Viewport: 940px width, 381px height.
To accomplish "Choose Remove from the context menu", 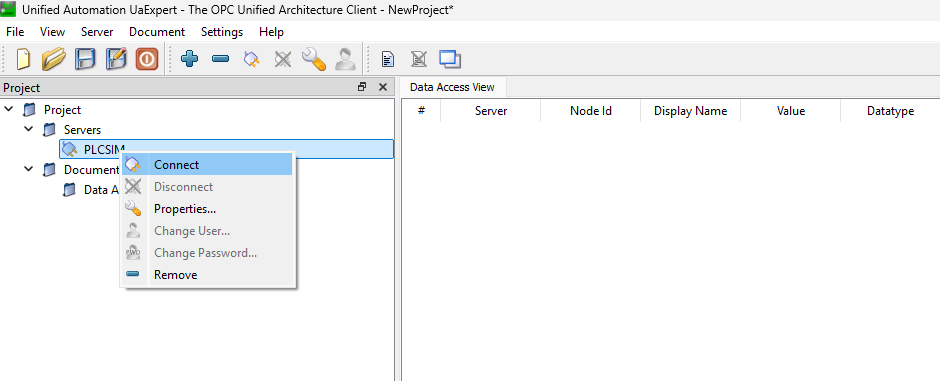I will 207,274.
